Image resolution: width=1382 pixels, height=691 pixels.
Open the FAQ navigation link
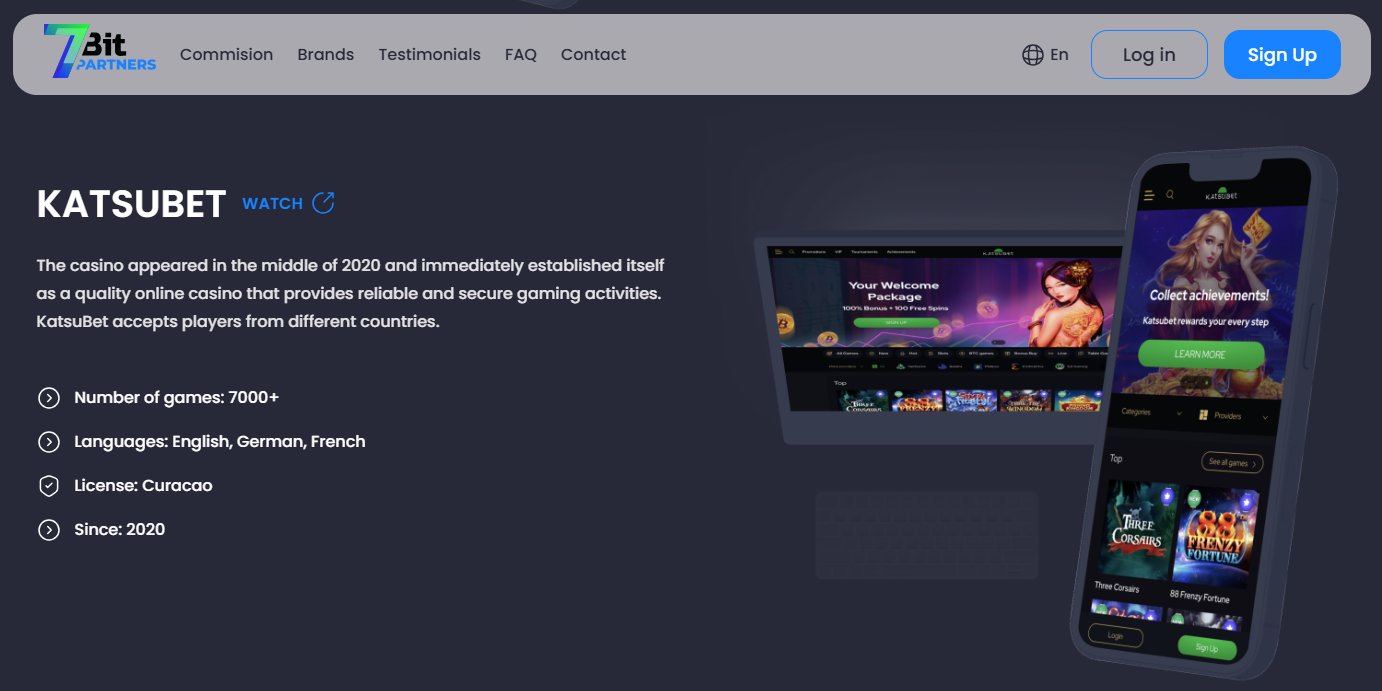pyautogui.click(x=520, y=55)
